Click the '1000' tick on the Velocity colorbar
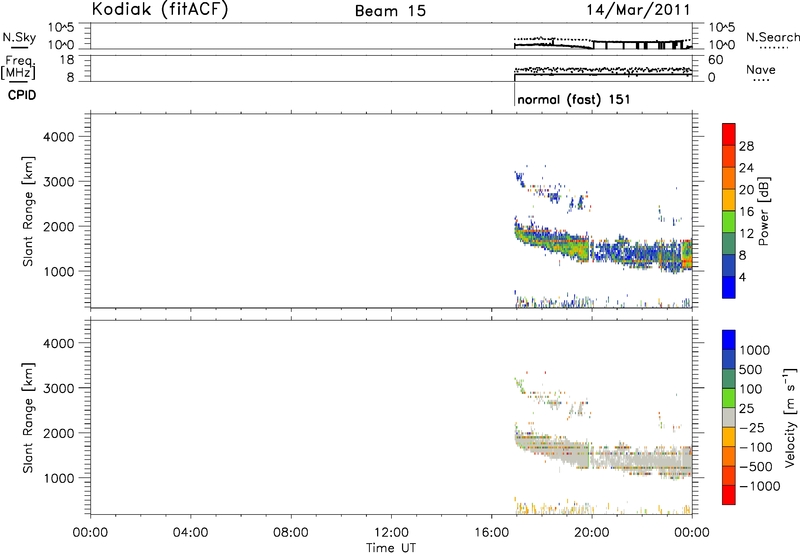800x554 pixels. tap(755, 350)
